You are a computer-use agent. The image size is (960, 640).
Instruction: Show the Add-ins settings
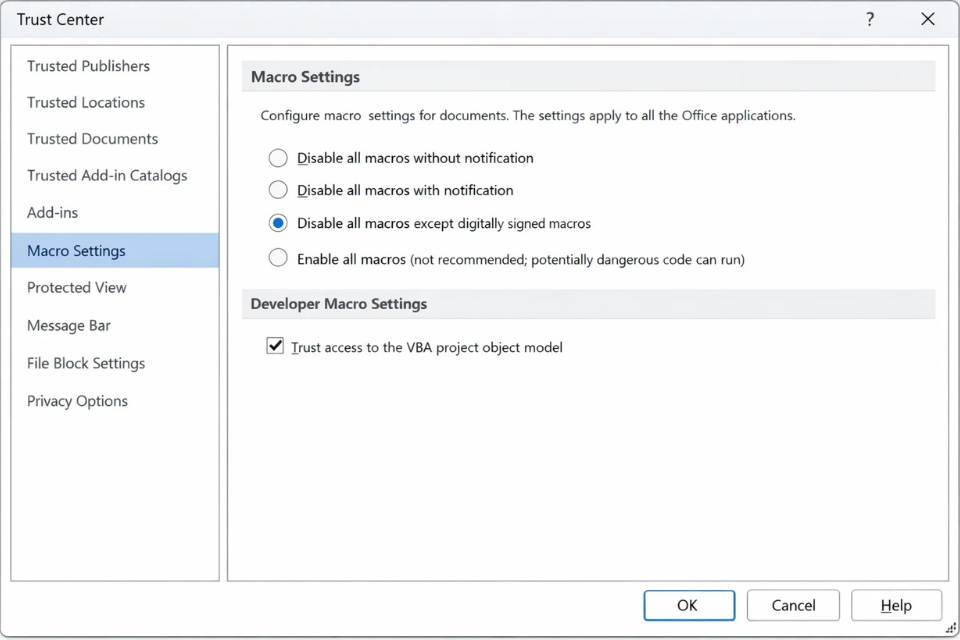[x=52, y=212]
